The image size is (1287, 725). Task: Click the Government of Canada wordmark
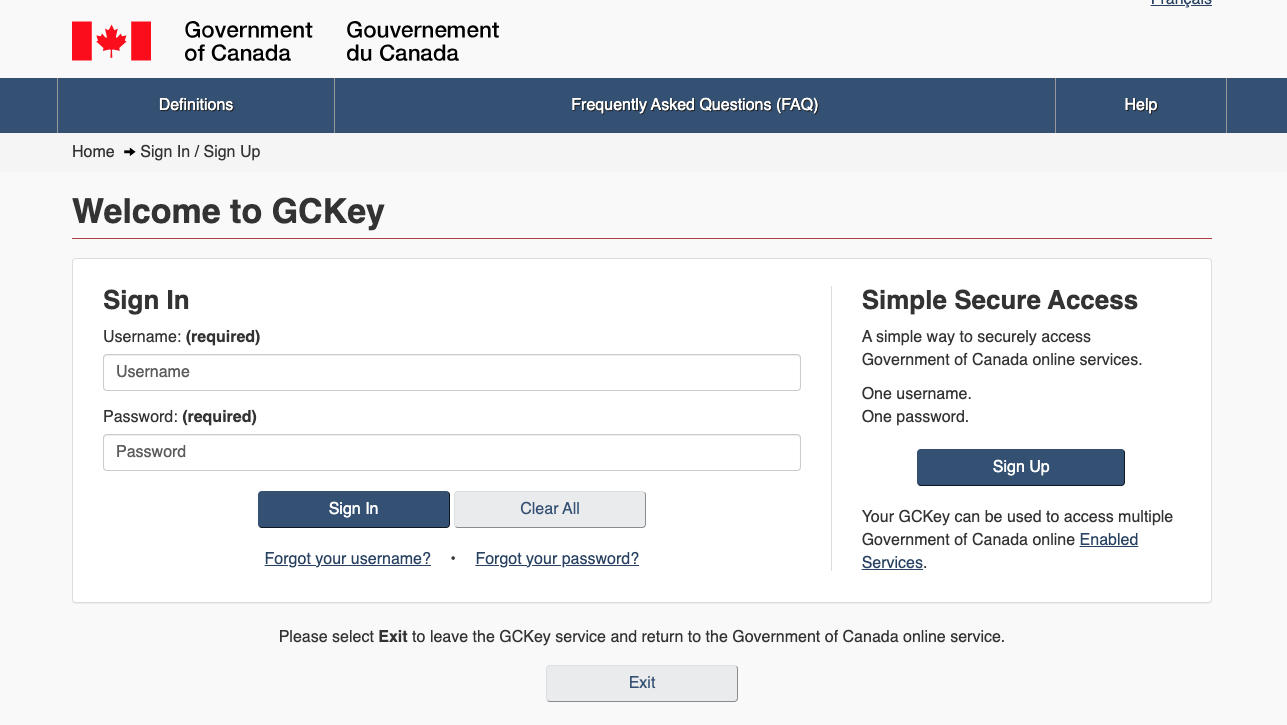248,42
